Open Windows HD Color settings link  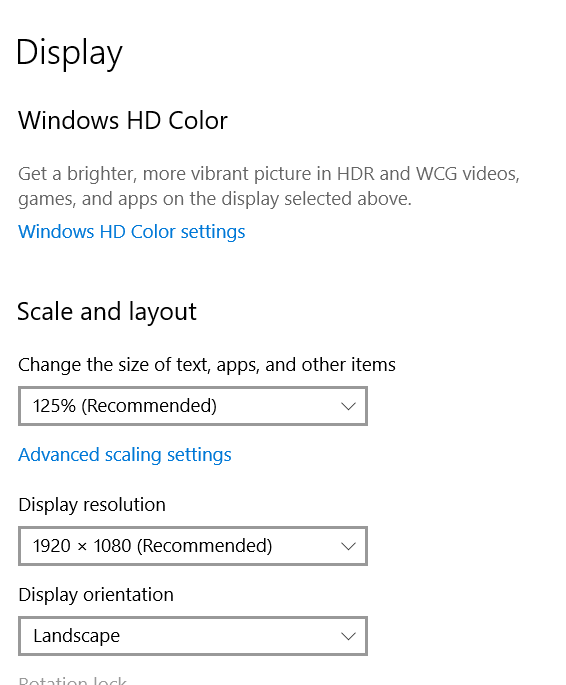coord(131,232)
